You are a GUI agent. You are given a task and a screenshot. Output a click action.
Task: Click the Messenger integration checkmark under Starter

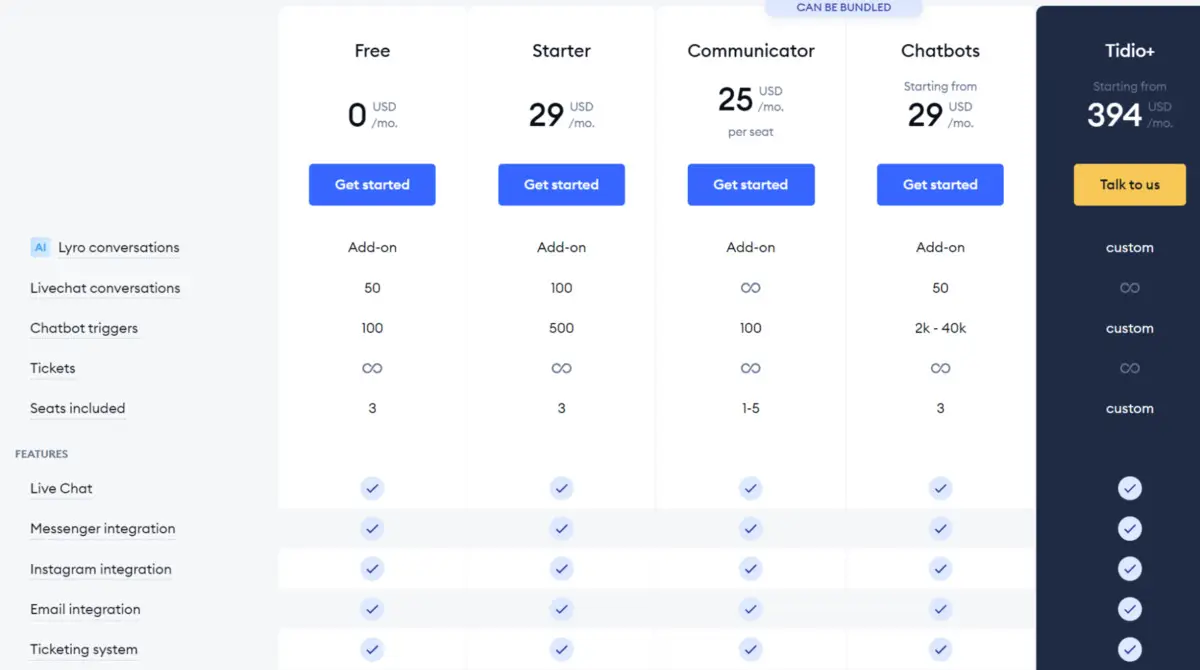point(561,528)
